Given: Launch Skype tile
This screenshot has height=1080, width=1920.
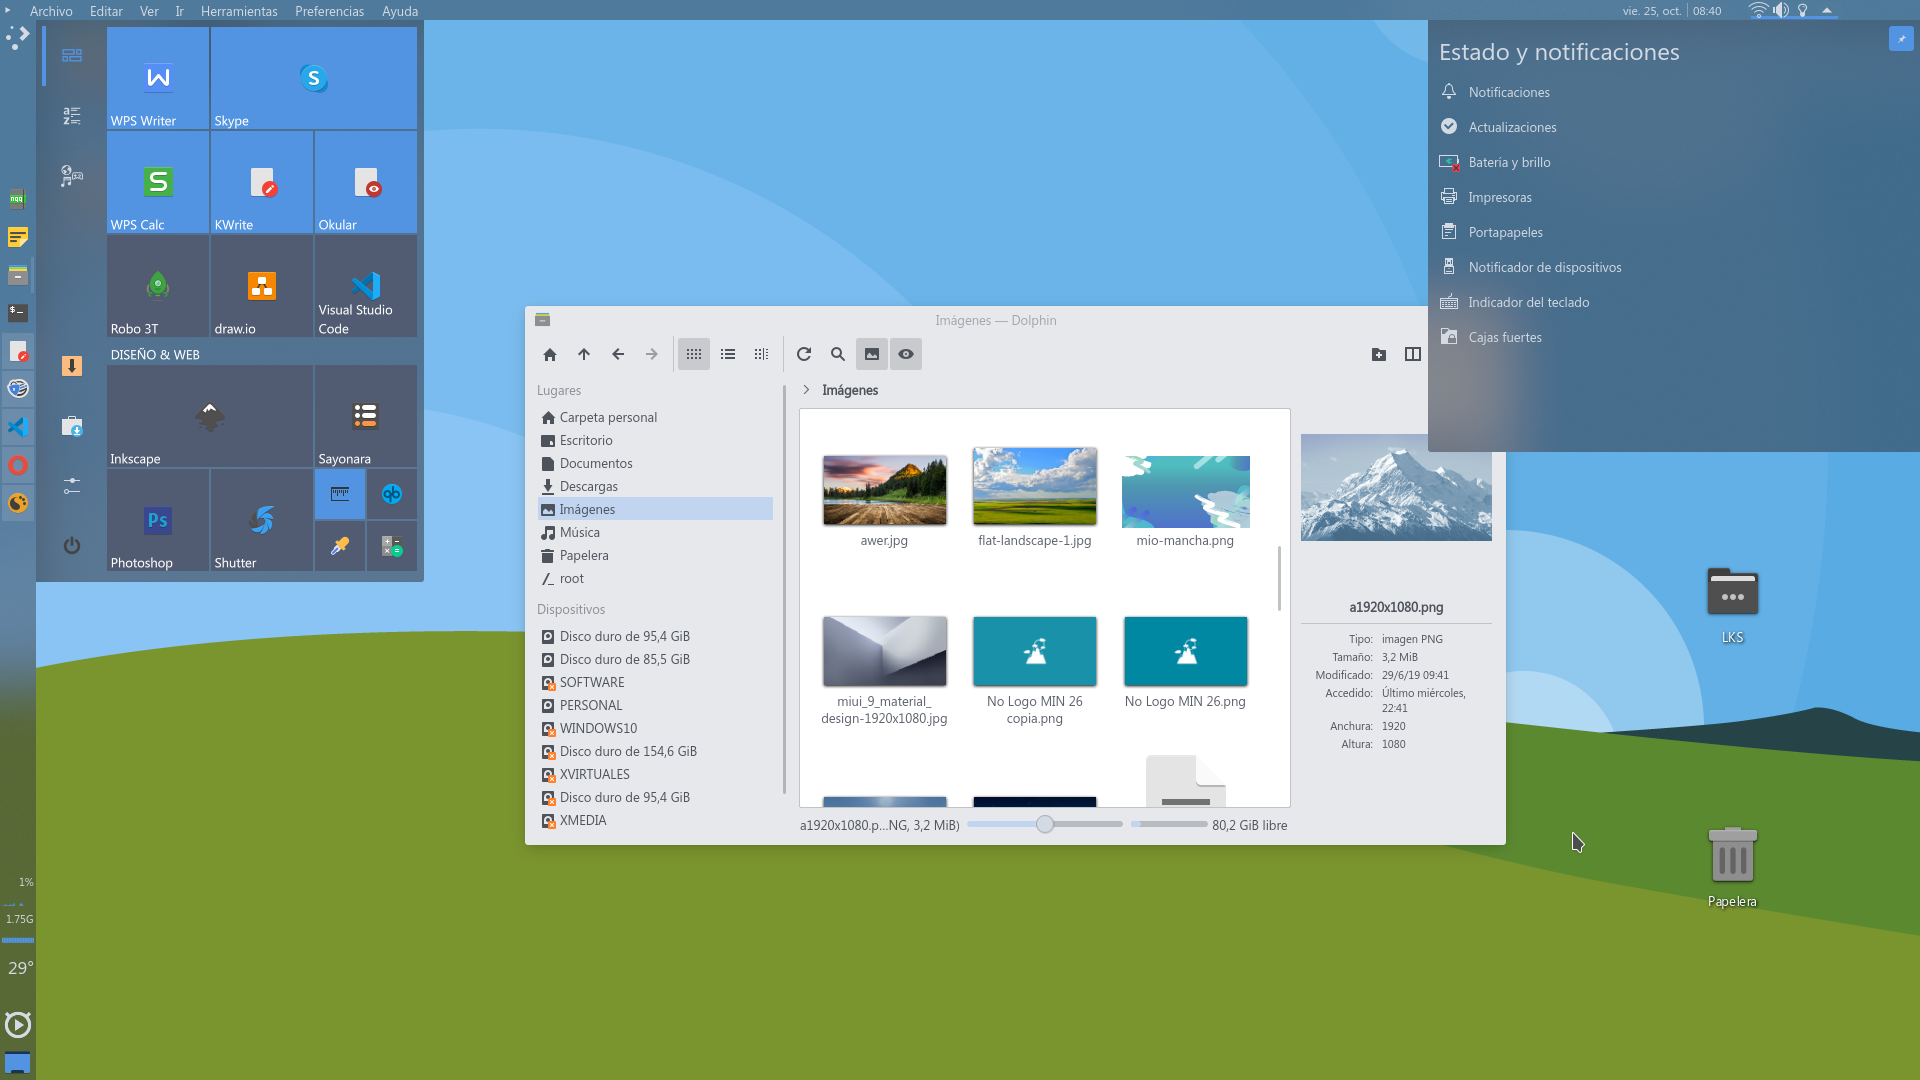Looking at the screenshot, I should coord(314,78).
